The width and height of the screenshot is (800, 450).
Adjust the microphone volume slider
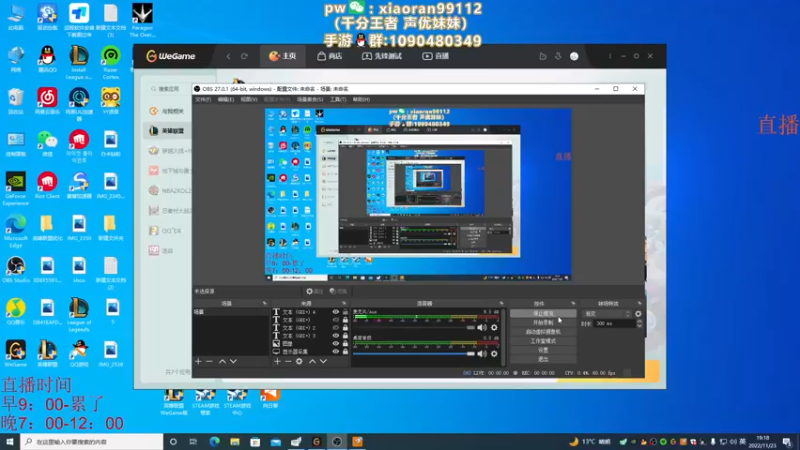coord(414,328)
